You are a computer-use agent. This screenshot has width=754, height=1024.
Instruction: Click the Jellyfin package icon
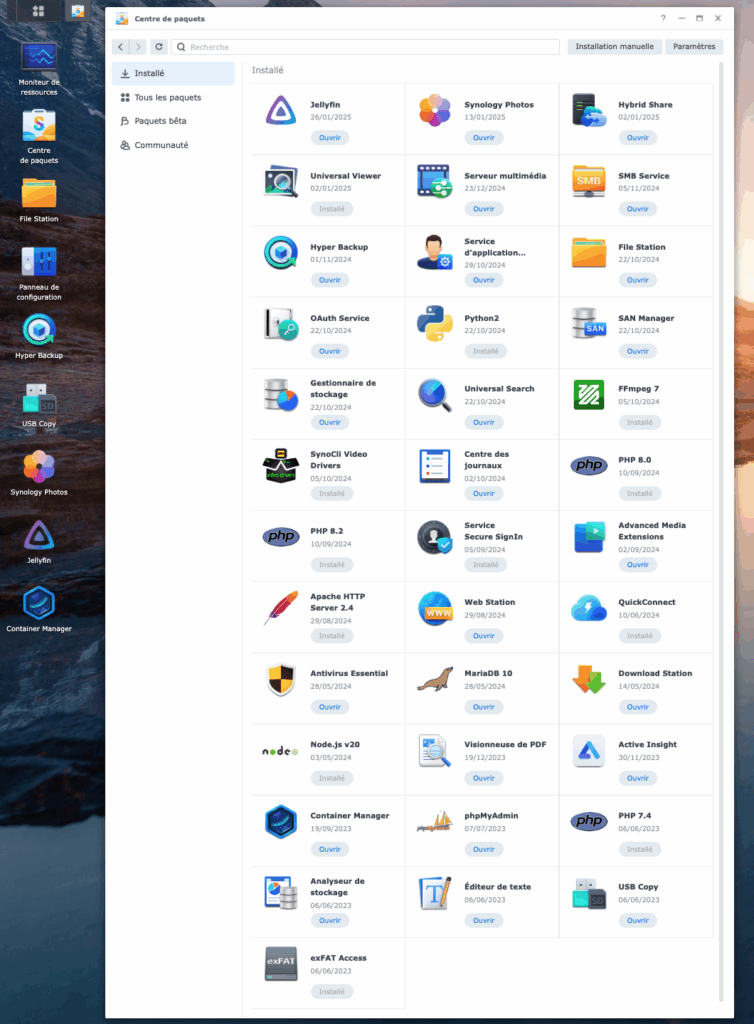pos(281,110)
